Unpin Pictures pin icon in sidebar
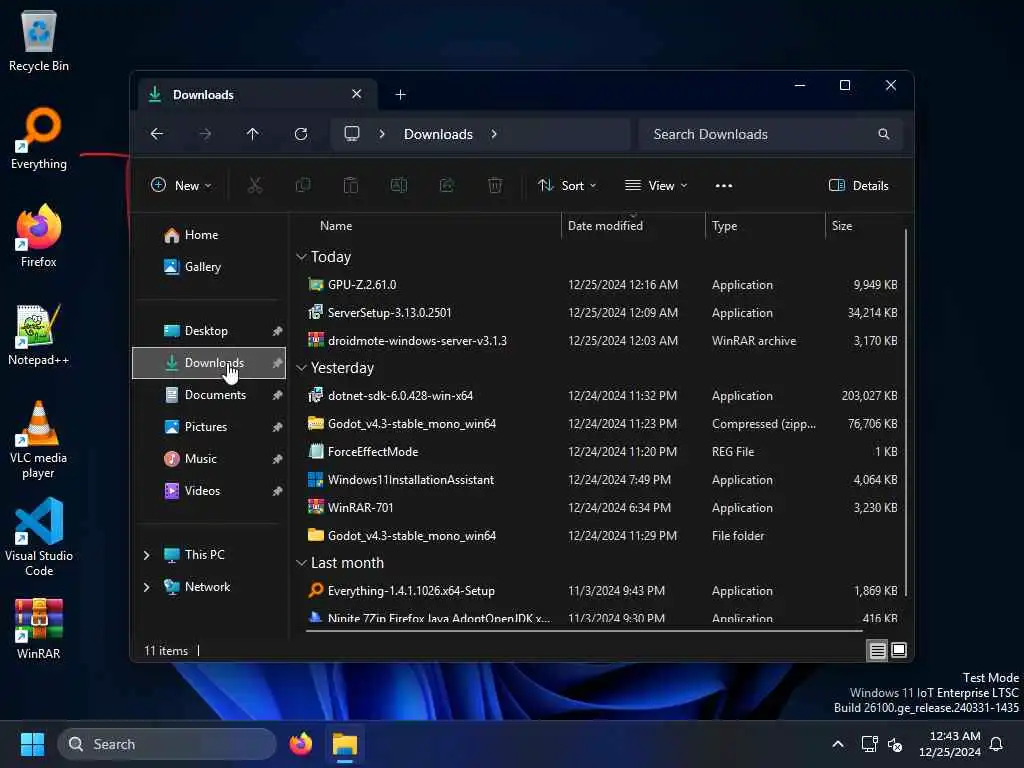 [x=278, y=427]
